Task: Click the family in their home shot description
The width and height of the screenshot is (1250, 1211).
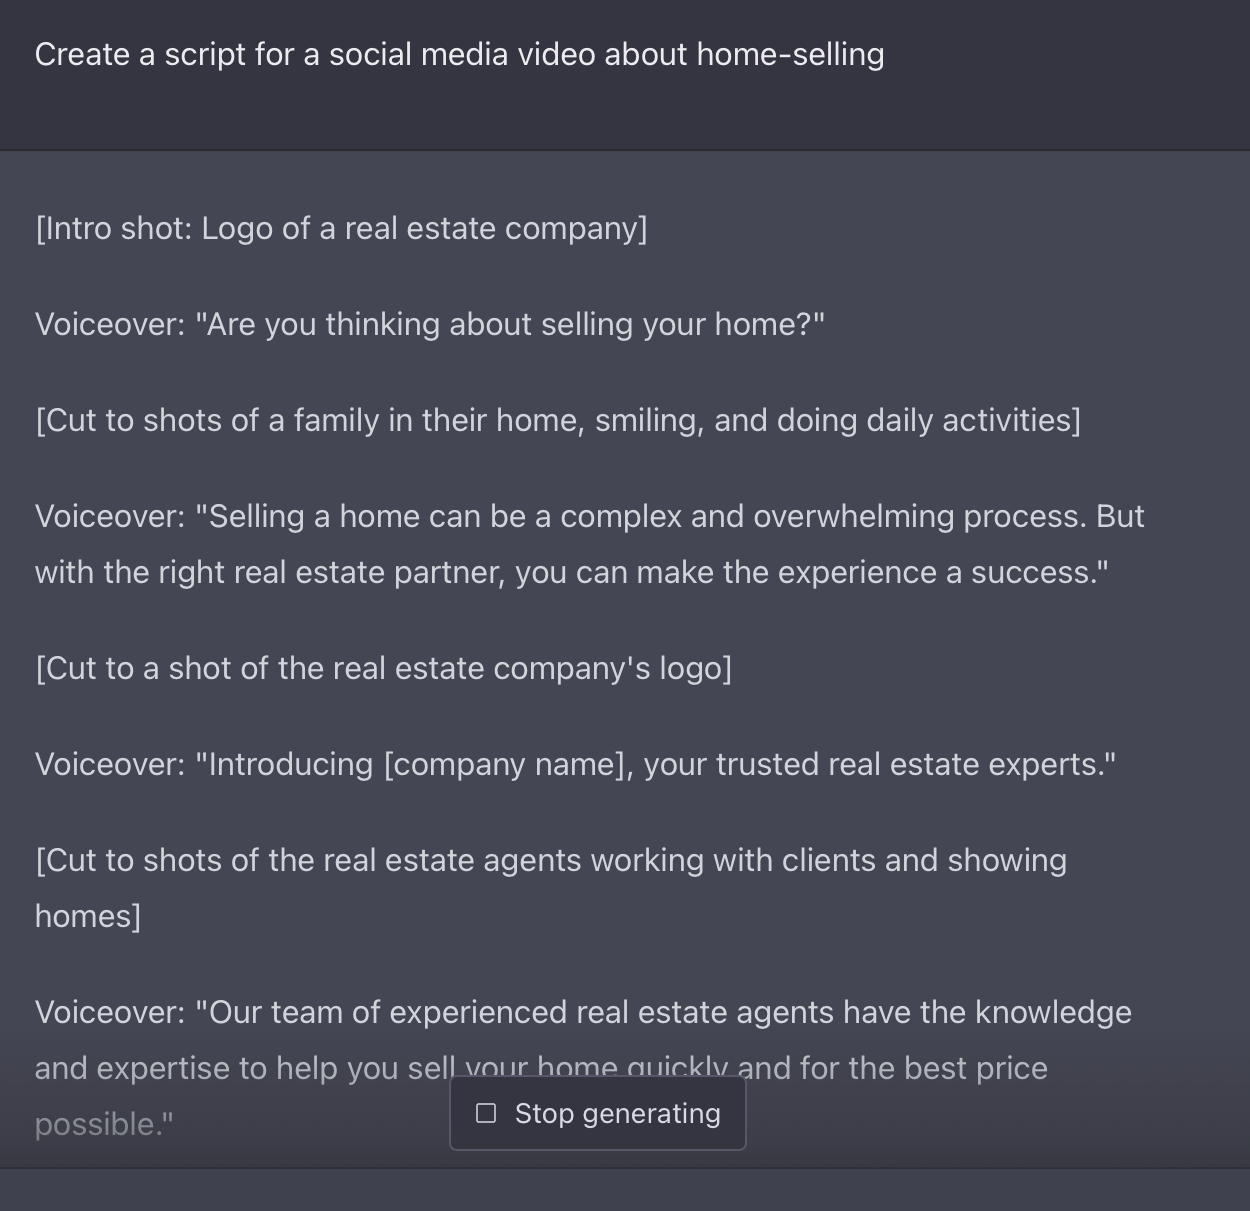Action: point(558,420)
